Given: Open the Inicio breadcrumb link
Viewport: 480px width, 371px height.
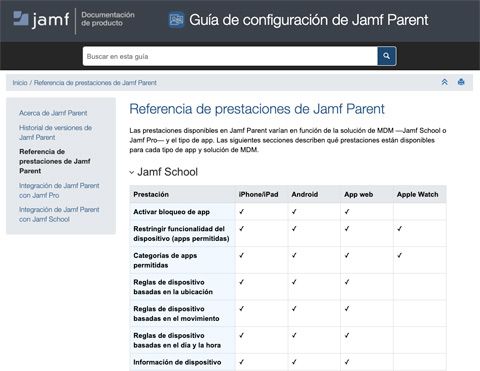Looking at the screenshot, I should [20, 83].
